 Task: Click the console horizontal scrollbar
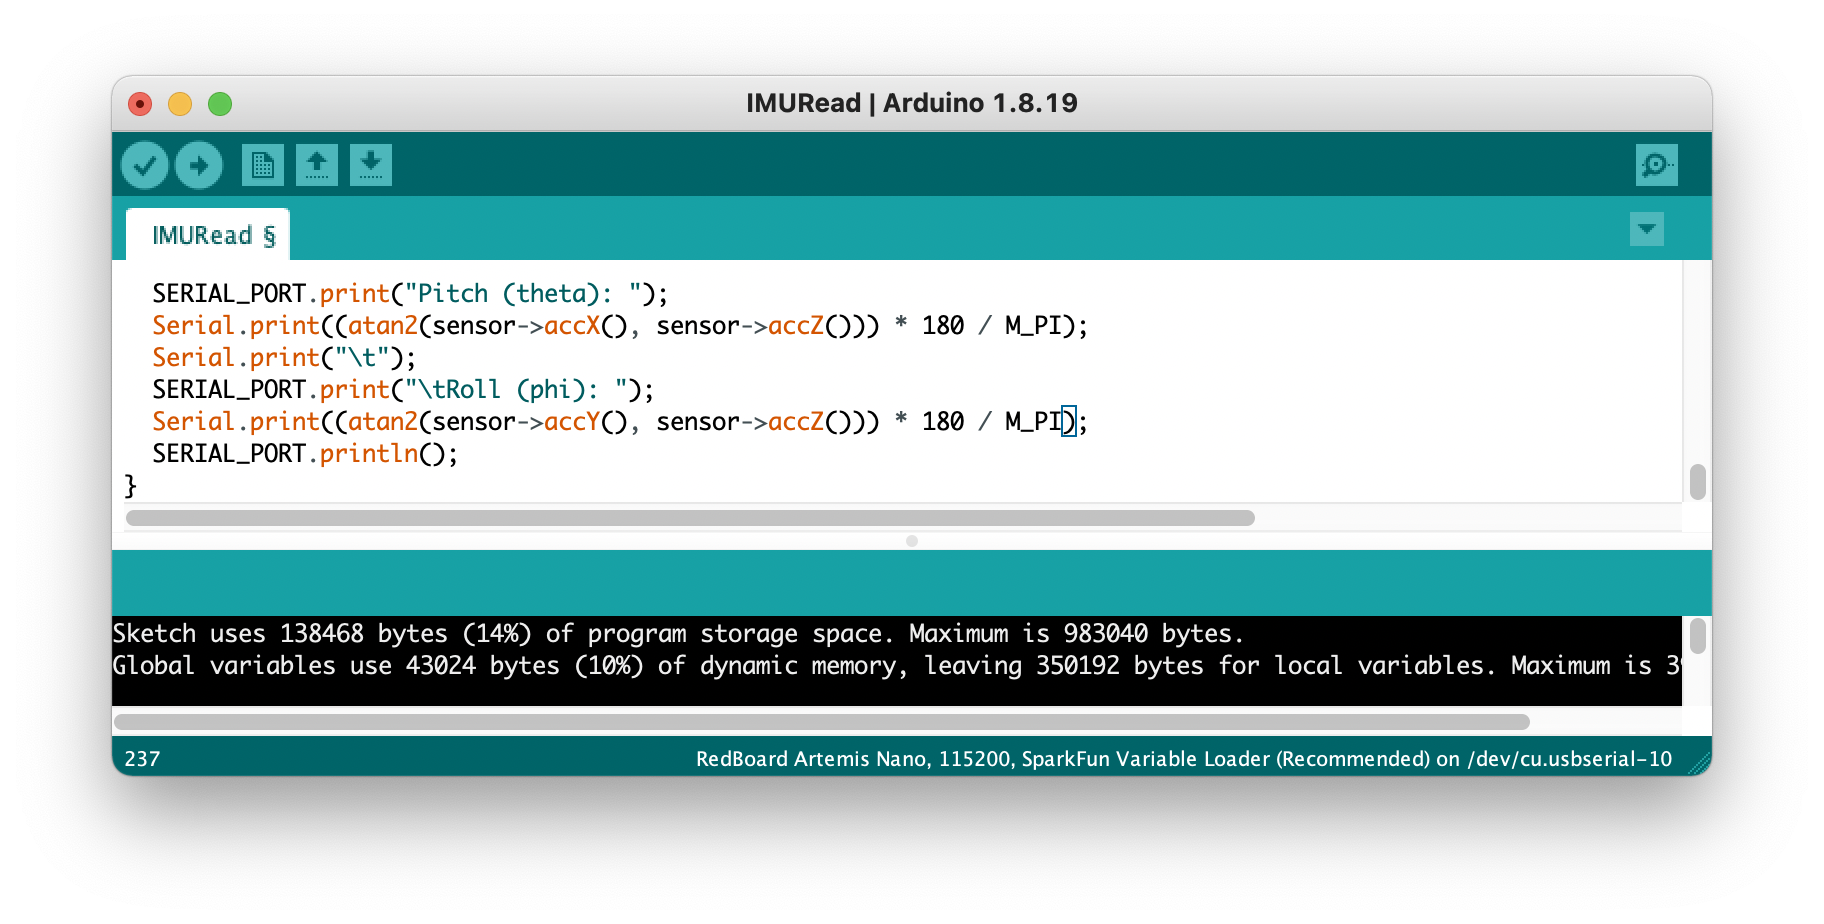coord(822,722)
